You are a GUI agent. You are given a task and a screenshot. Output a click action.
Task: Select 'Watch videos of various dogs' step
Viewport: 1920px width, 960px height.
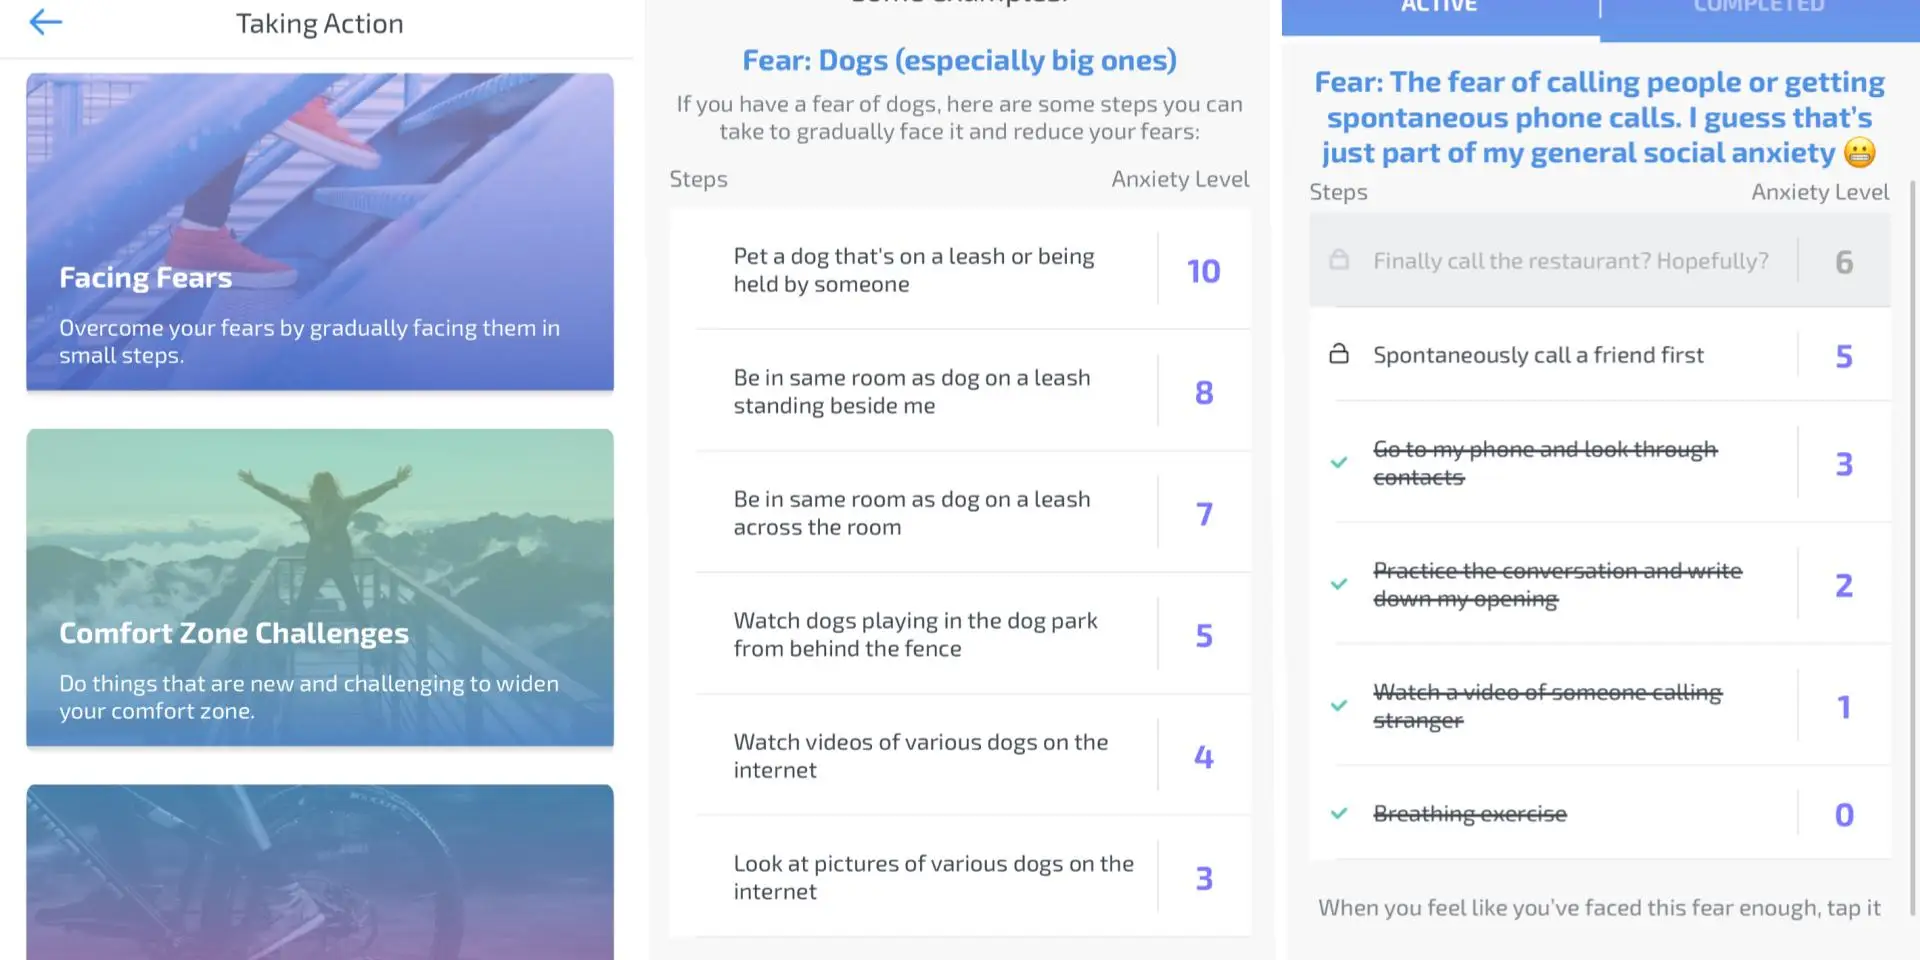(x=960, y=756)
